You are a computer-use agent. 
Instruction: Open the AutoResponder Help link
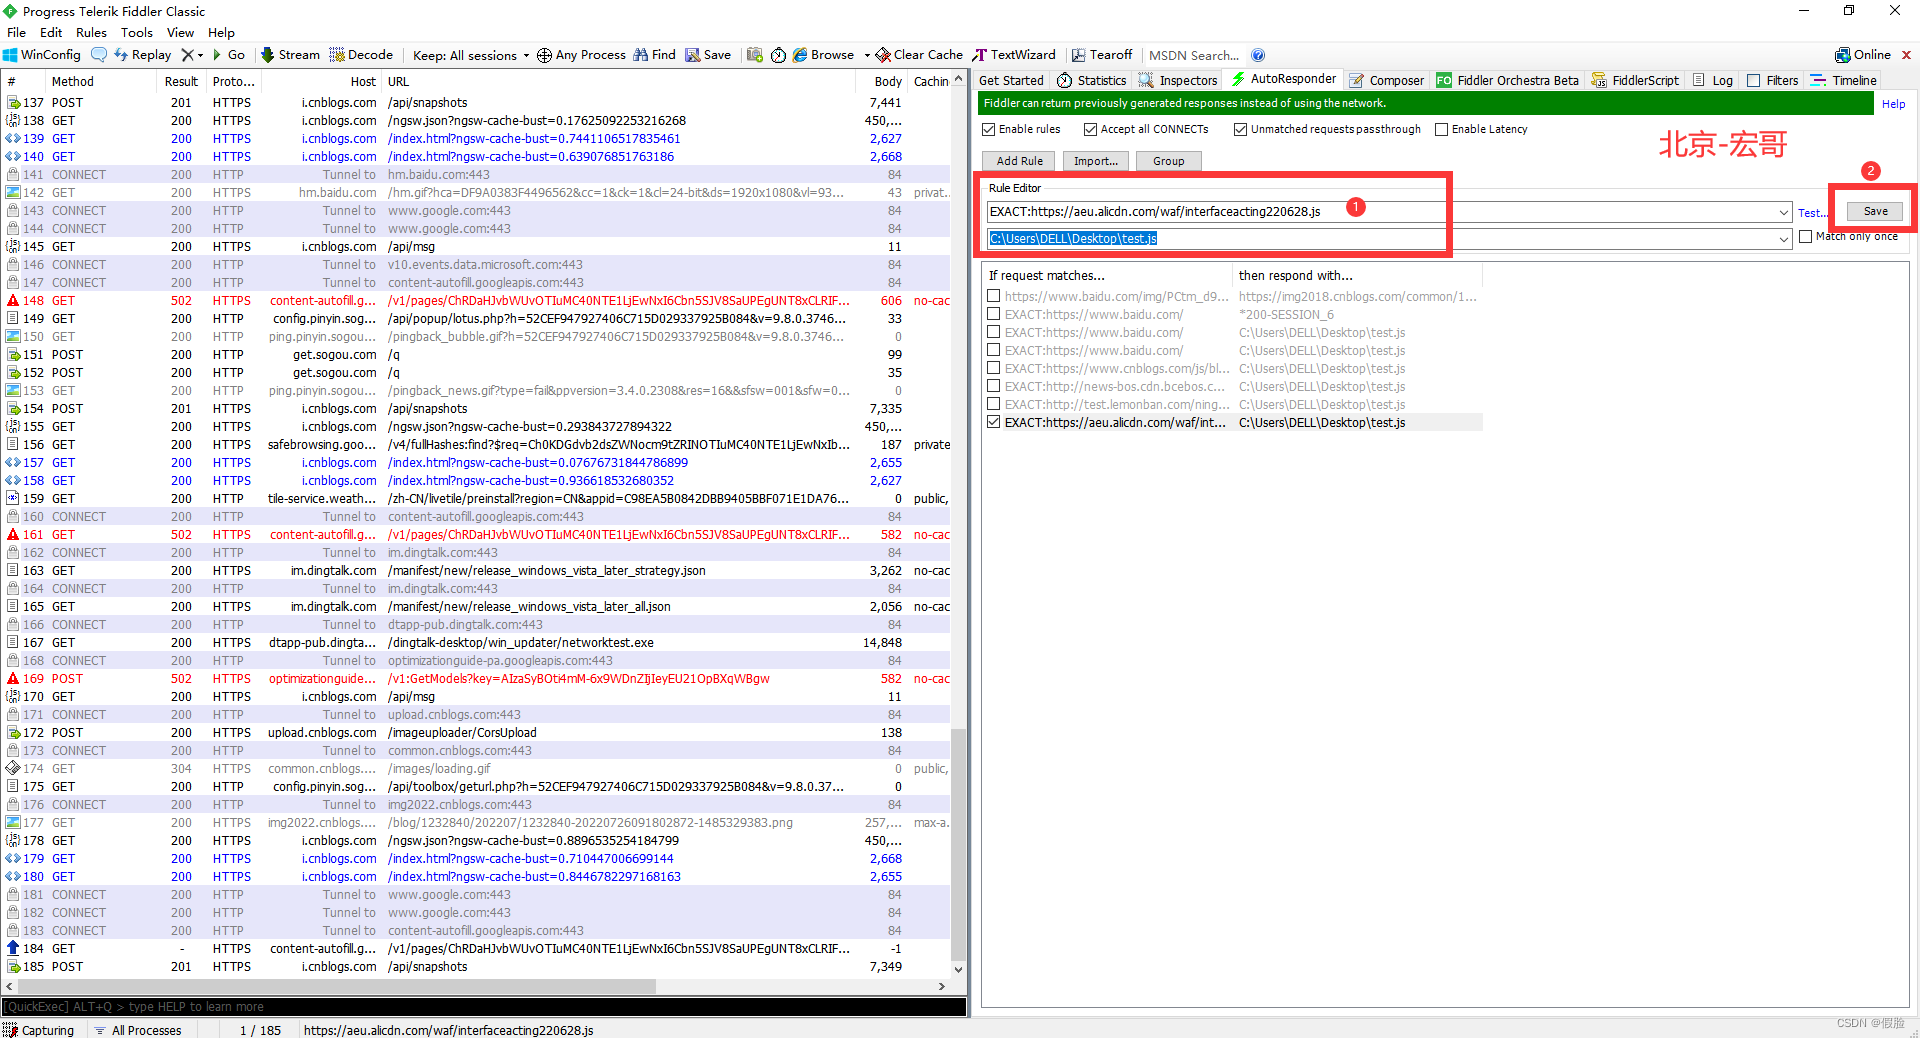click(x=1893, y=104)
